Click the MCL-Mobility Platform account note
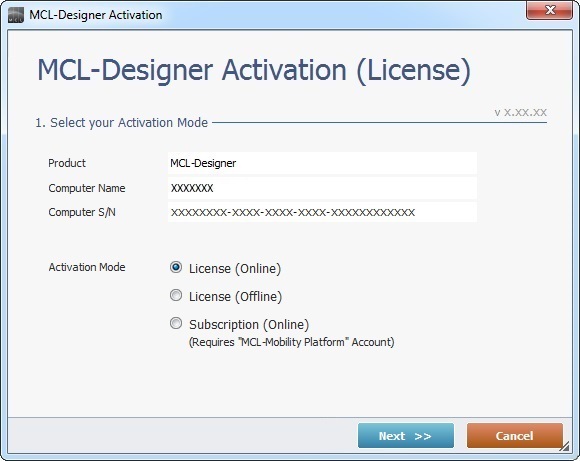 tap(291, 342)
